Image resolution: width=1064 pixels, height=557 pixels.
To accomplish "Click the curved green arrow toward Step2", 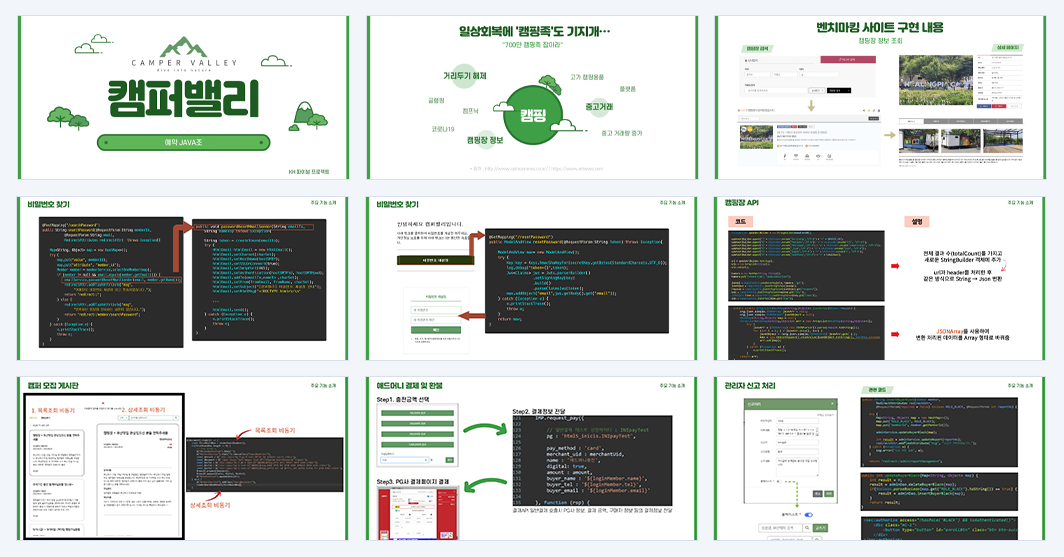I will pos(484,429).
